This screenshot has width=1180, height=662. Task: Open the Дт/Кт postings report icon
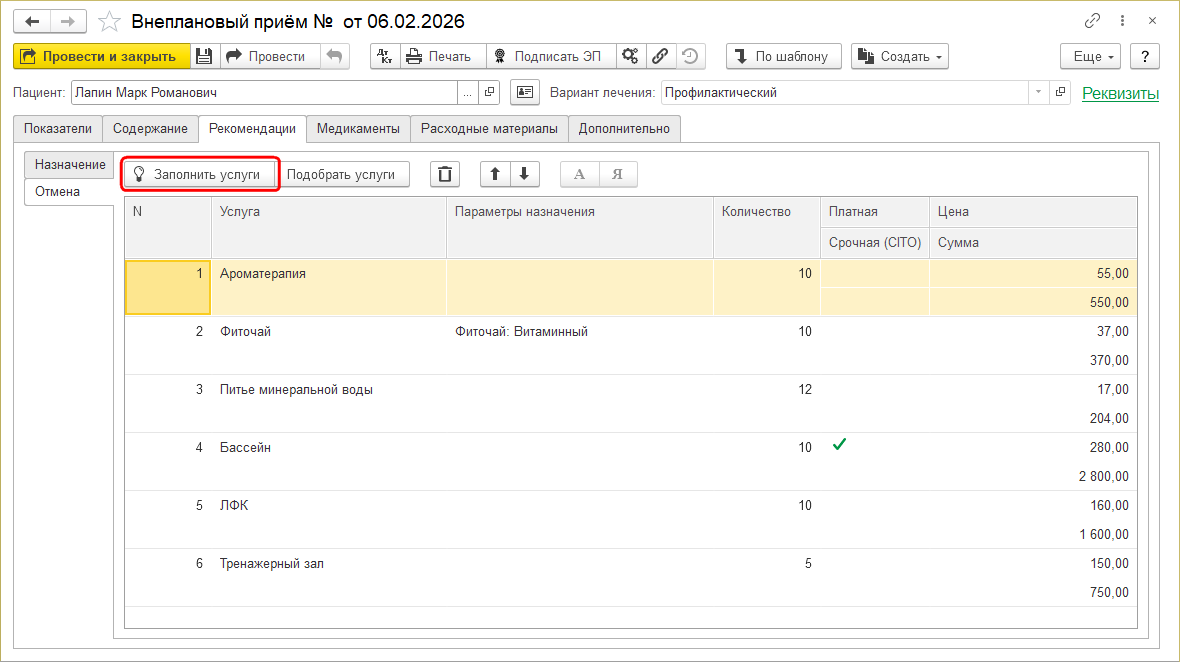point(385,56)
